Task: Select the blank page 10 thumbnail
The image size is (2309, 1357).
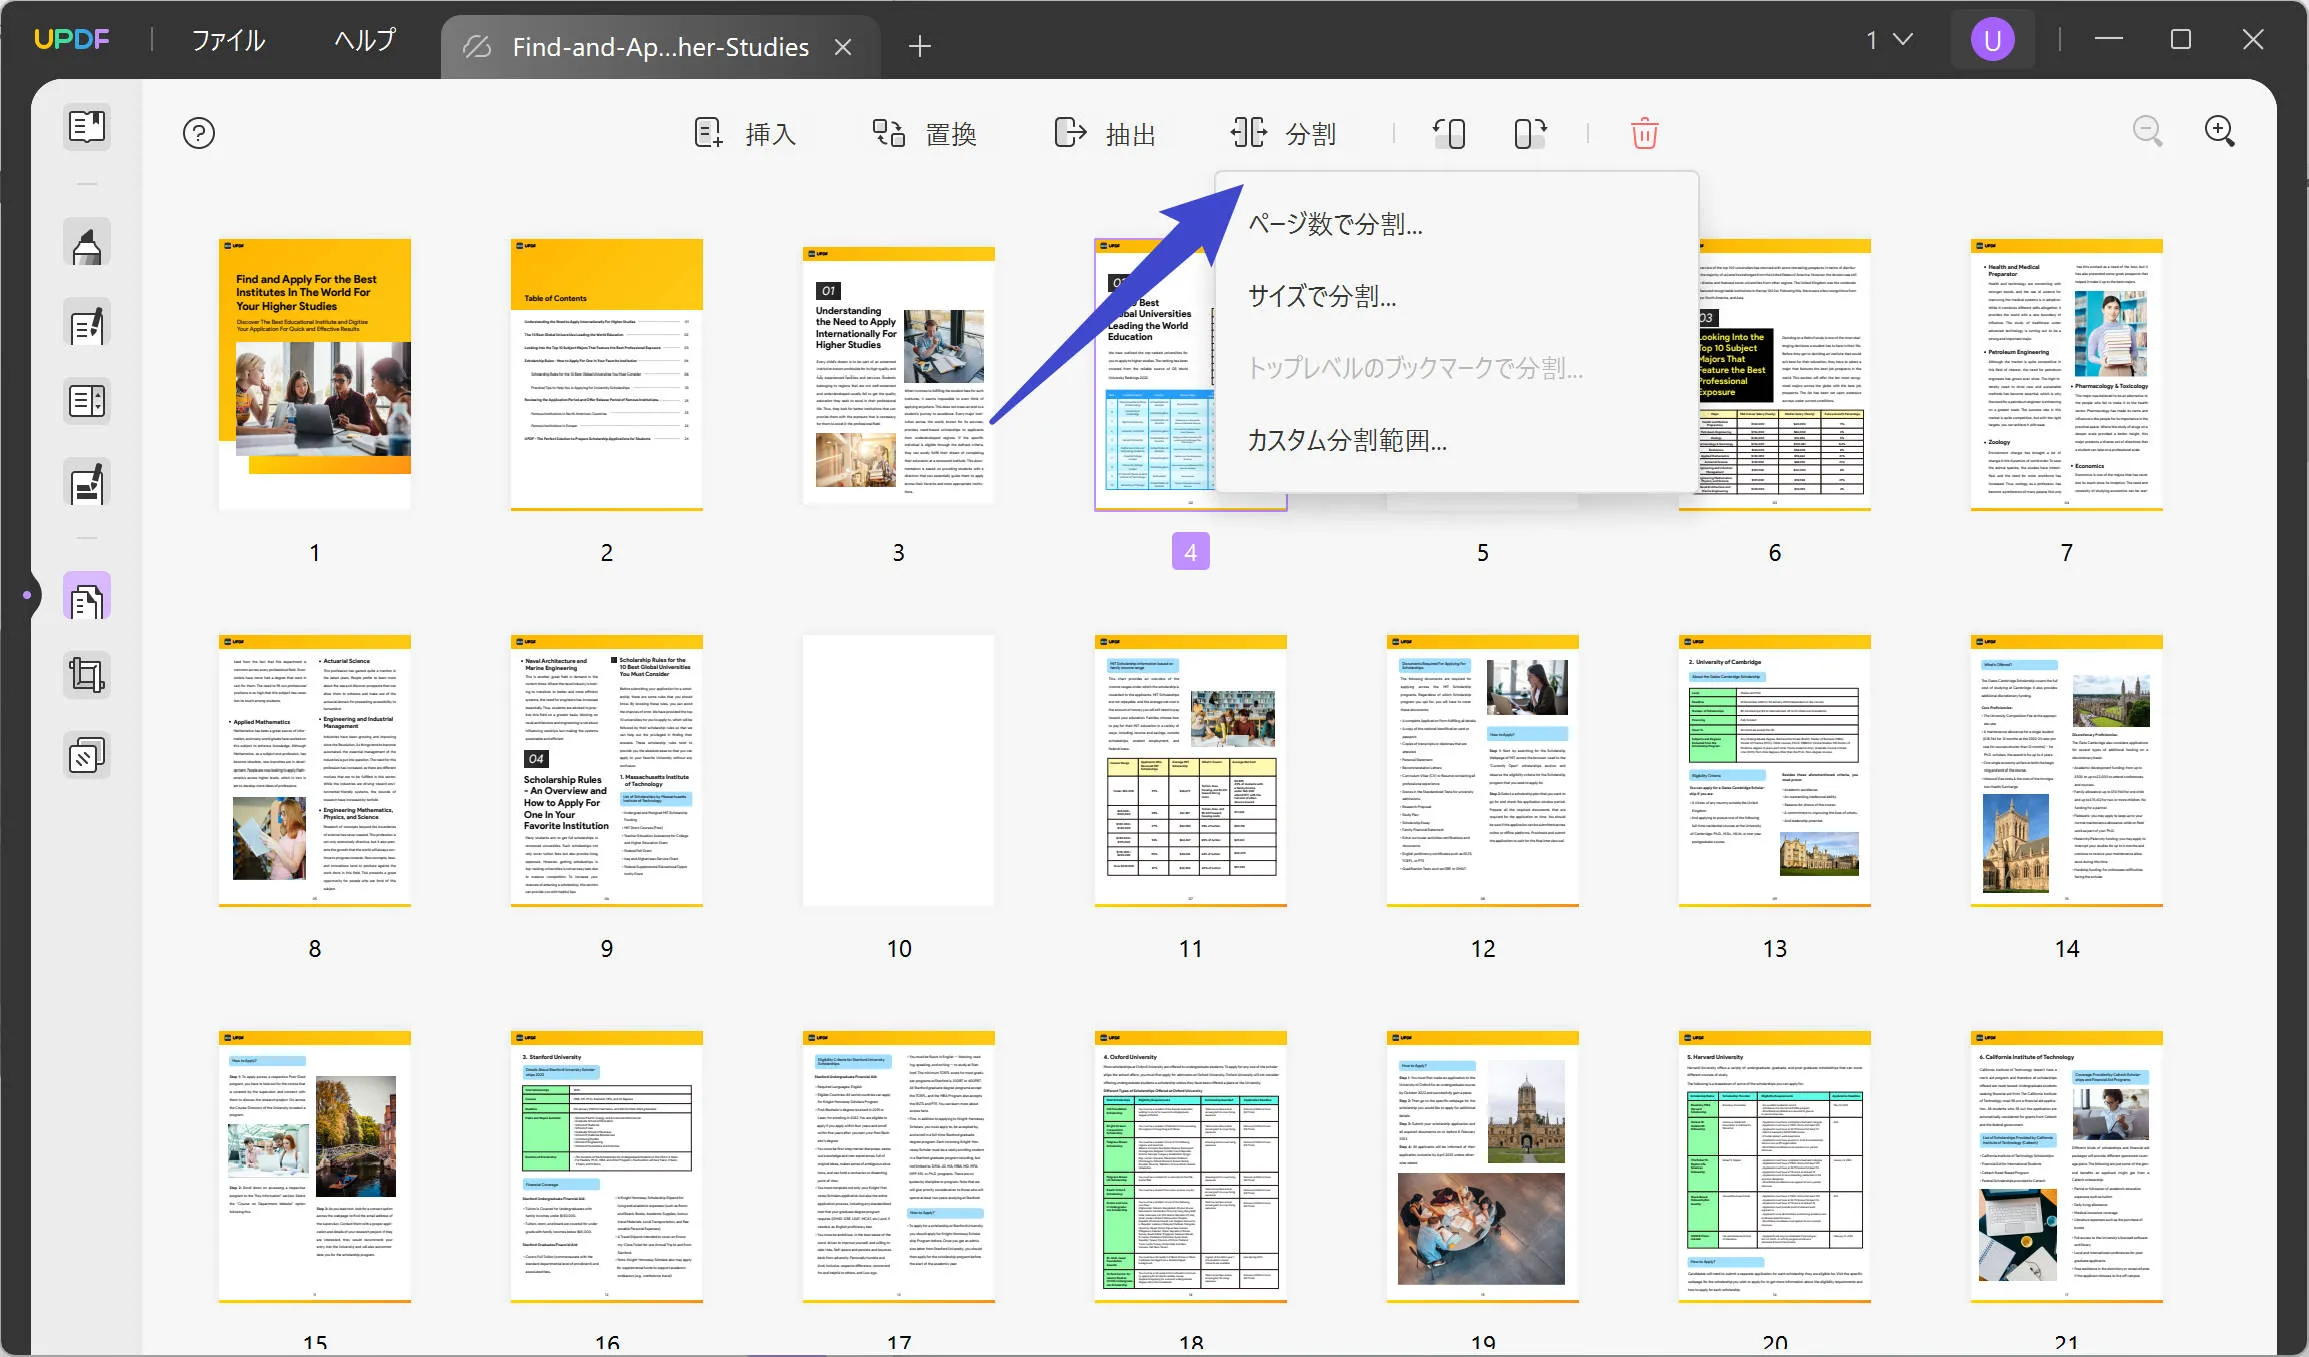Action: (899, 771)
